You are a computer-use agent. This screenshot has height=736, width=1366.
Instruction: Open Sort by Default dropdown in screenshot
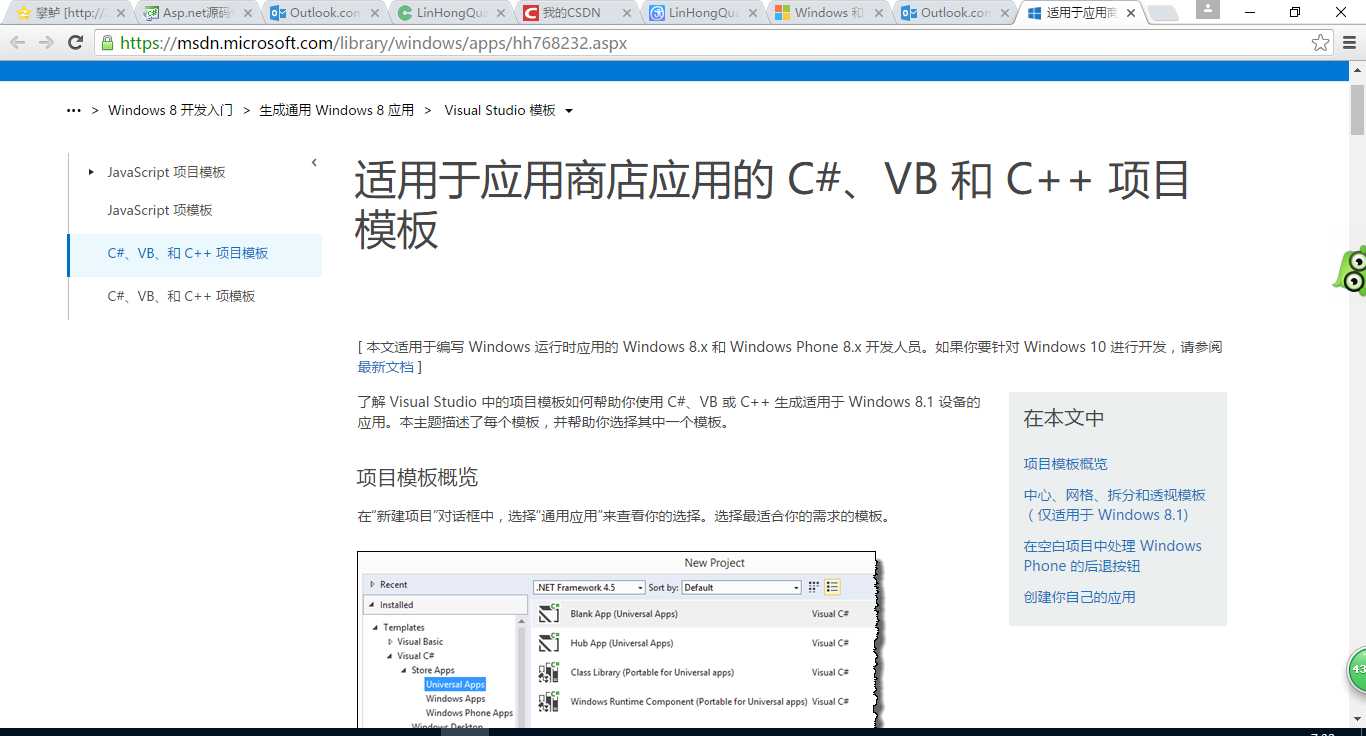pyautogui.click(x=741, y=587)
